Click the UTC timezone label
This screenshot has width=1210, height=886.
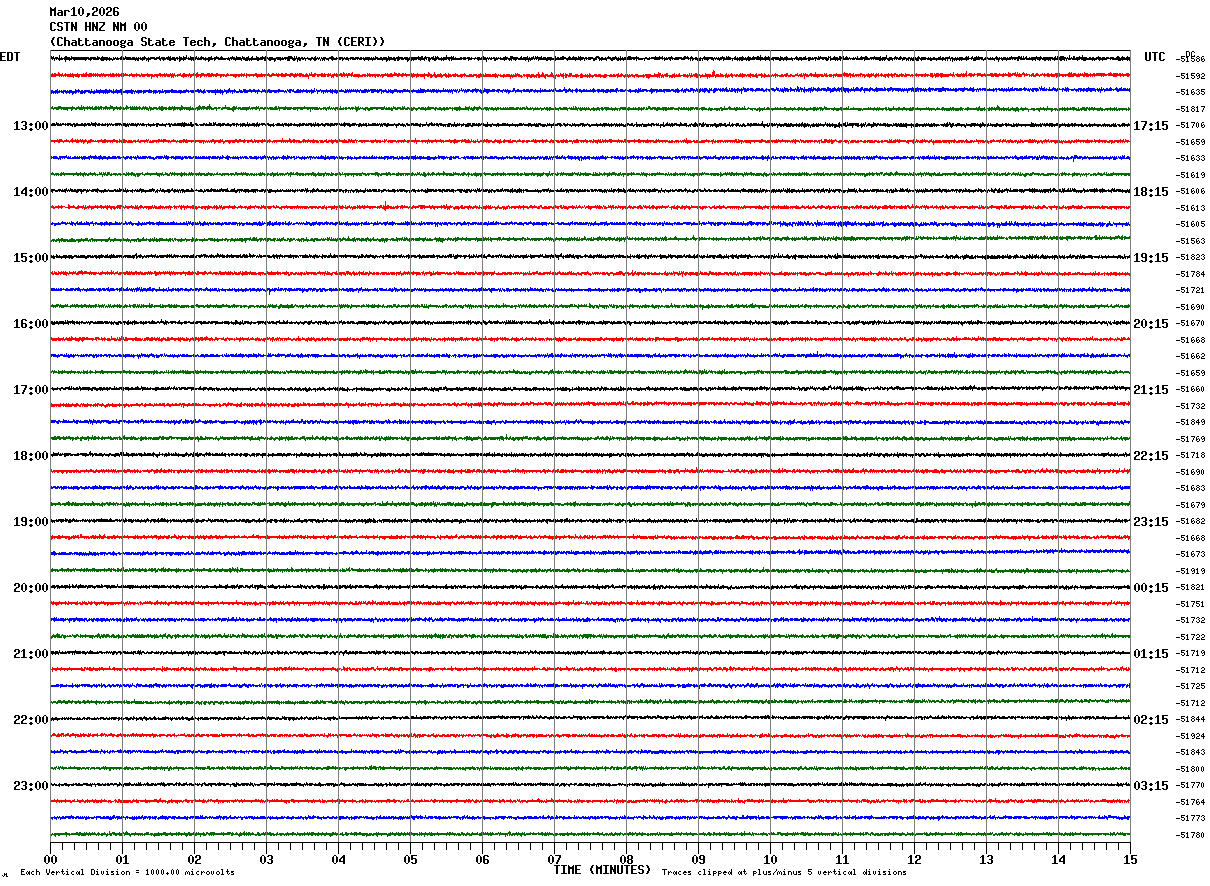1155,57
